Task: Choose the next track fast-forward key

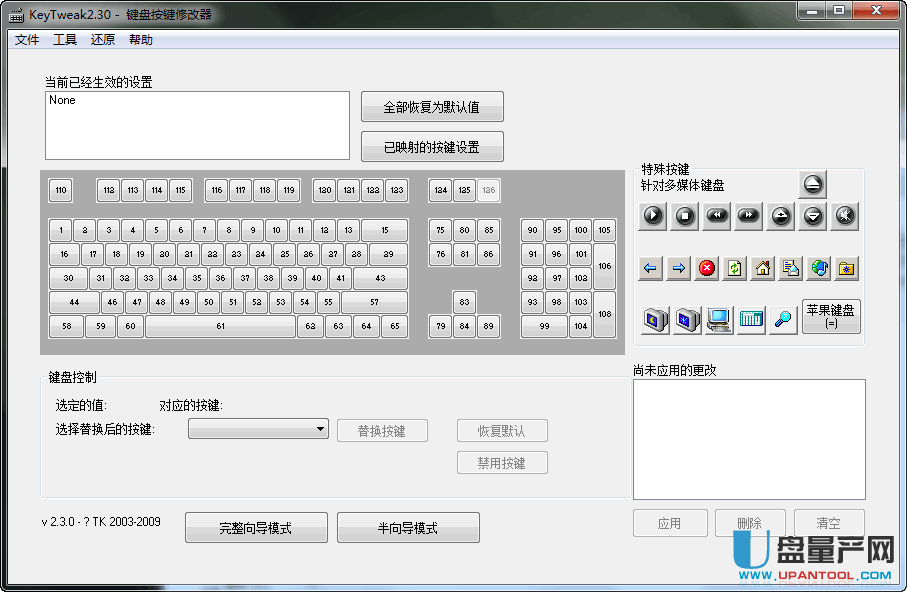Action: point(748,216)
